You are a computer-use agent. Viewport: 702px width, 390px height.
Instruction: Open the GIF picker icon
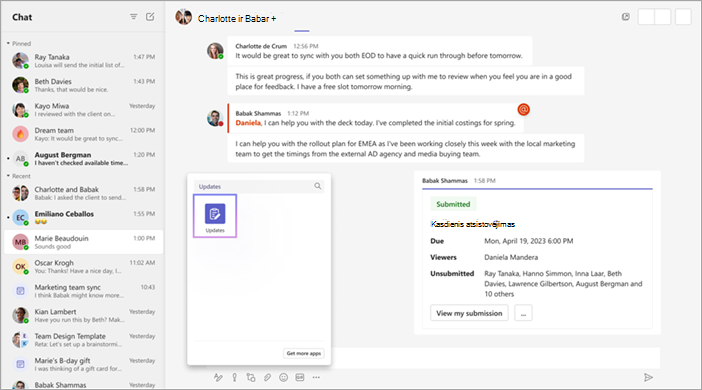(300, 377)
